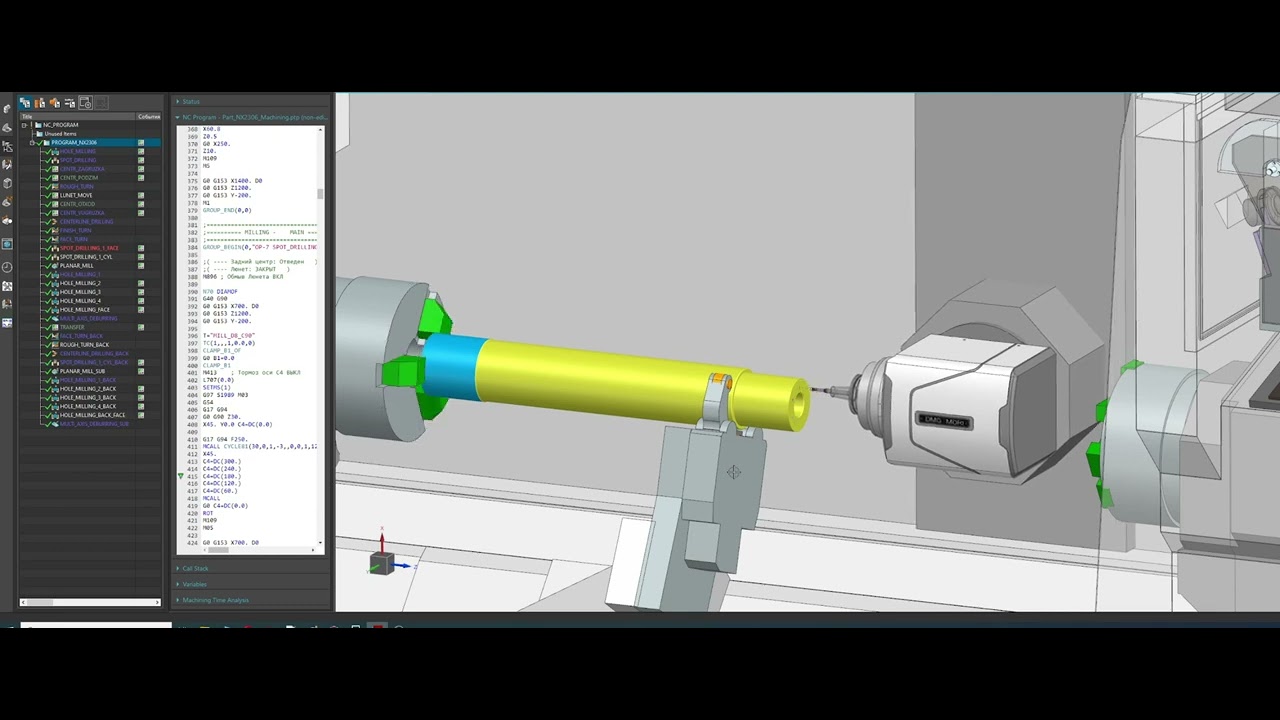
Task: Click the Title column header
Action: [78, 116]
